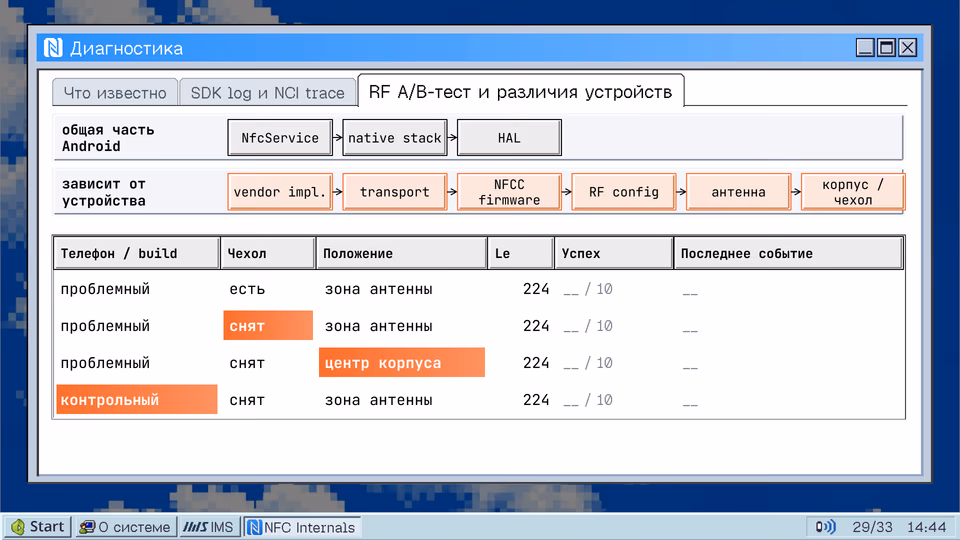Screen dimensions: 960x540
Task: Click 'Последнее событие' column header
Action: point(788,253)
